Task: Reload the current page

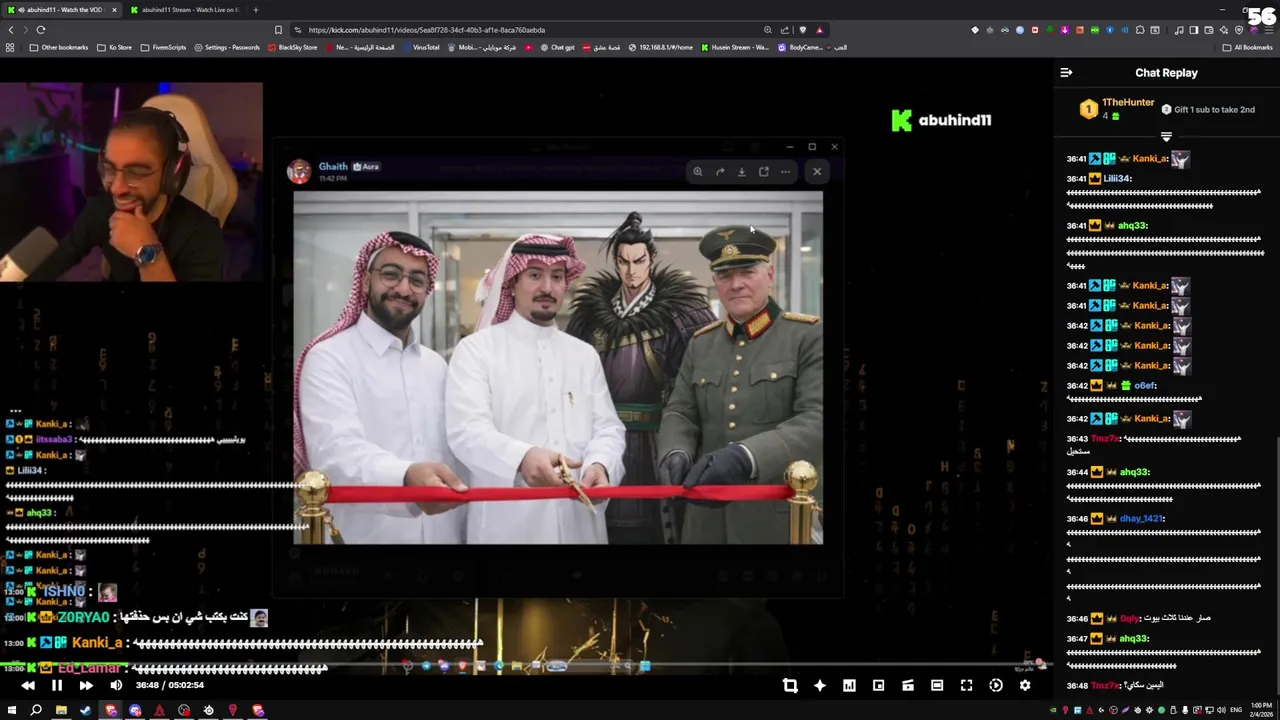Action: (41, 30)
